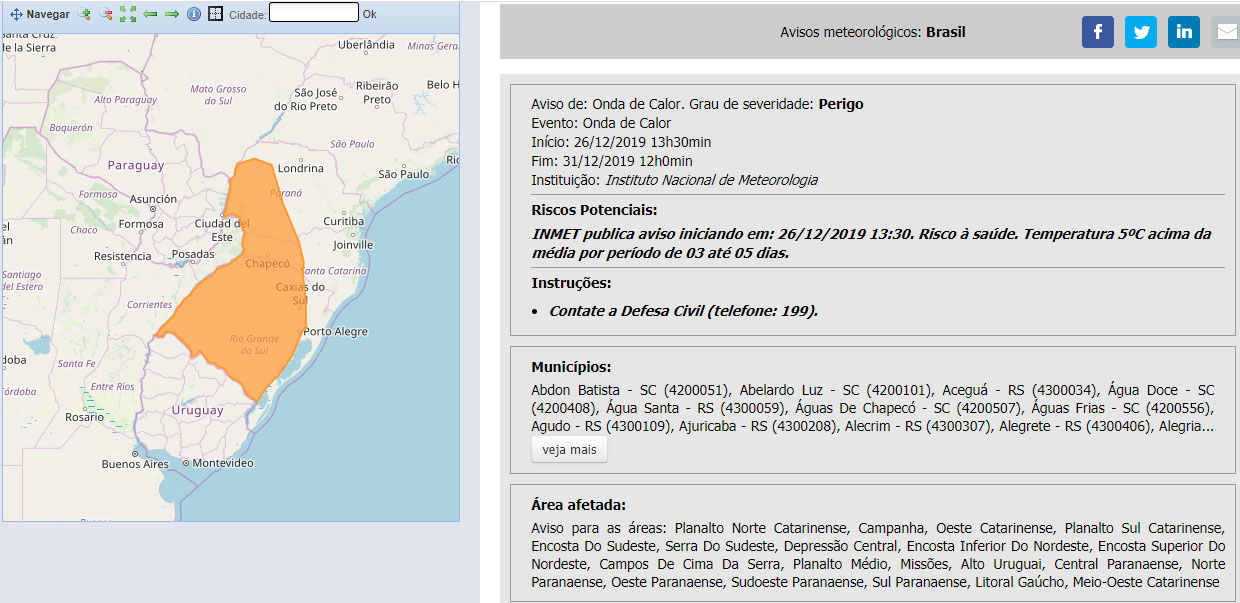The width and height of the screenshot is (1240, 603).
Task: Share alert on Facebook
Action: [x=1097, y=32]
